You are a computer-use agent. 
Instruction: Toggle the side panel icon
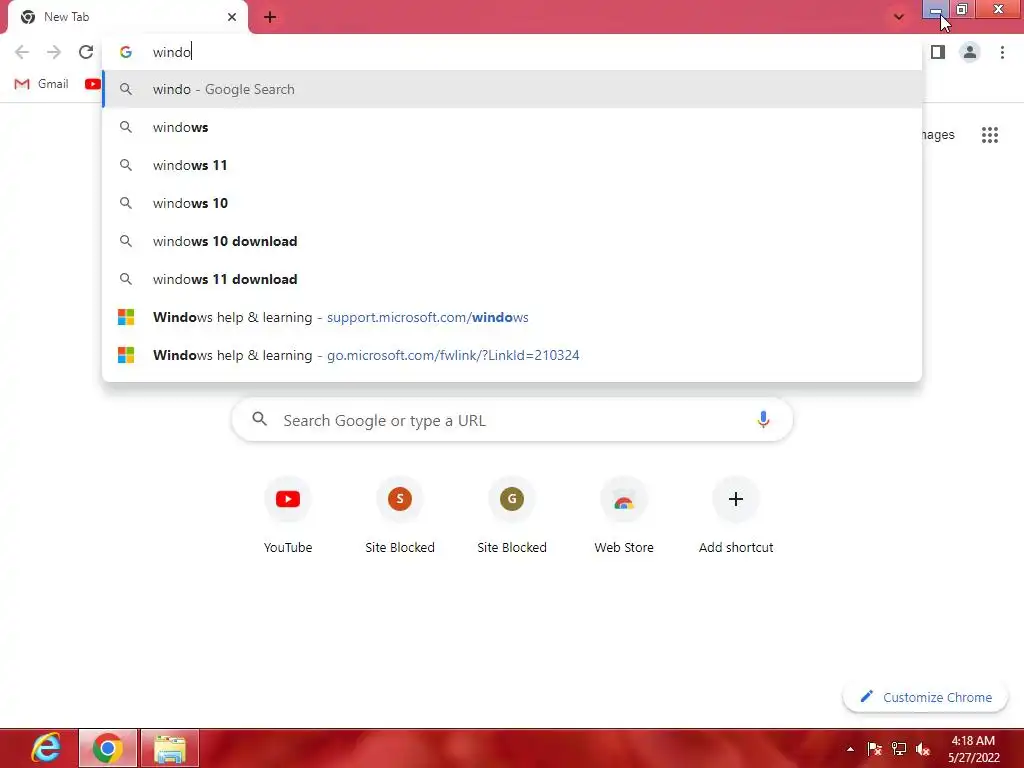click(x=938, y=52)
